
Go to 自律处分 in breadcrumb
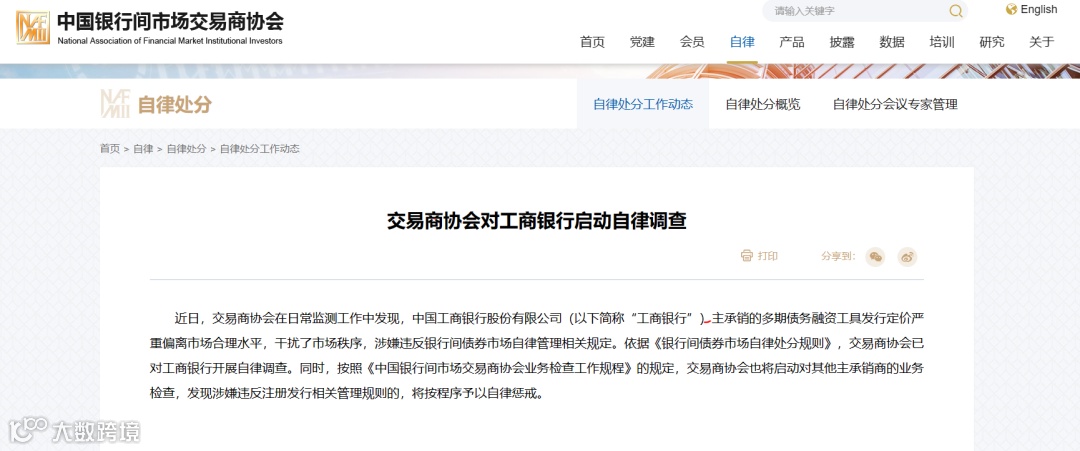(x=187, y=149)
